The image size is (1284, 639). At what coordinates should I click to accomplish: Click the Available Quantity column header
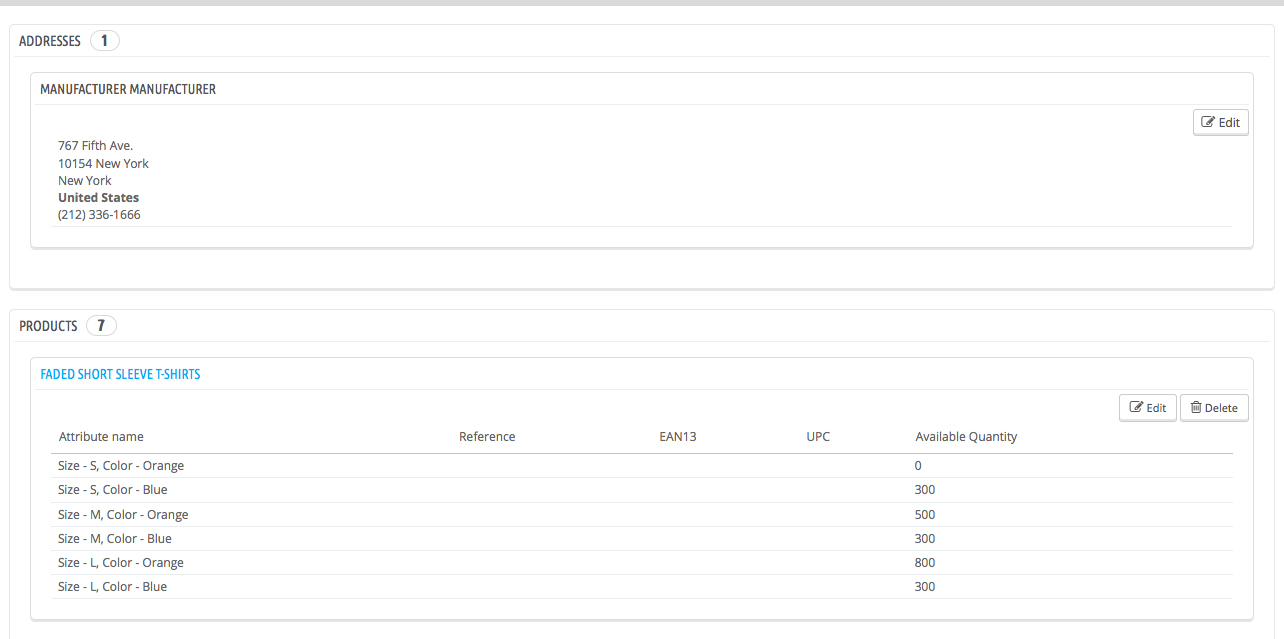[x=966, y=436]
